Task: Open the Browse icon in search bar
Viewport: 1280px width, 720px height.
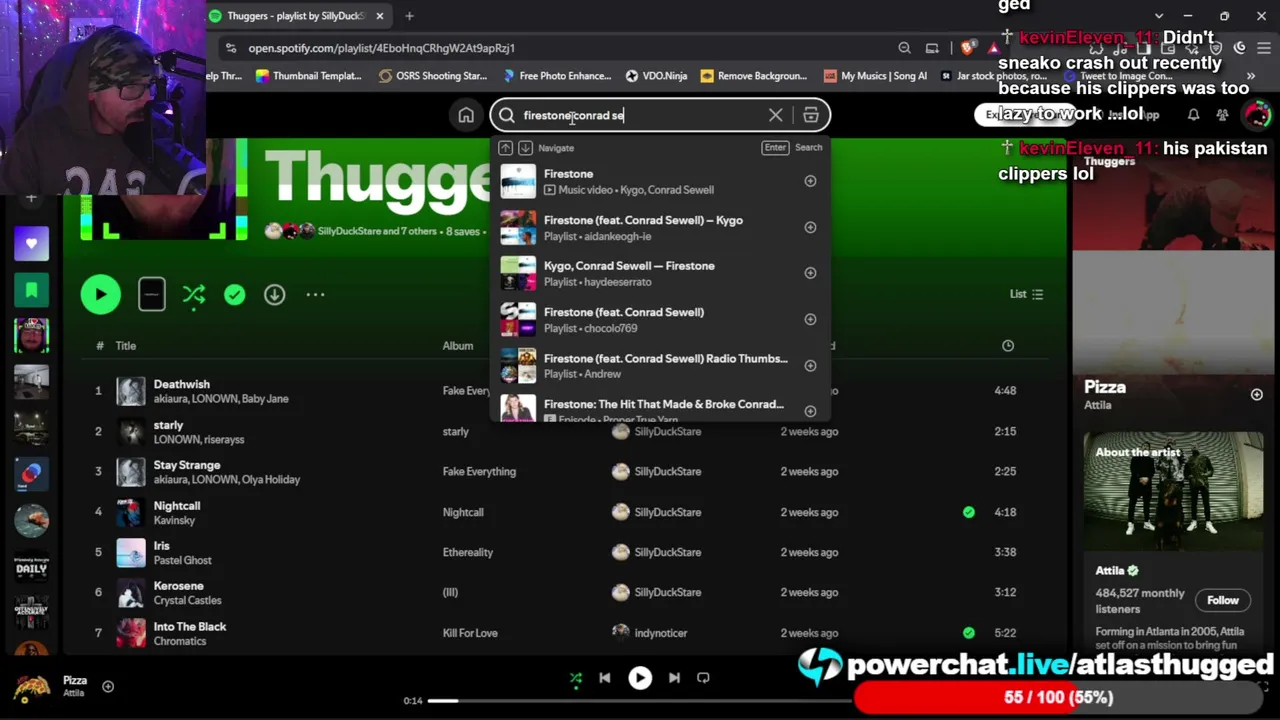Action: point(811,115)
